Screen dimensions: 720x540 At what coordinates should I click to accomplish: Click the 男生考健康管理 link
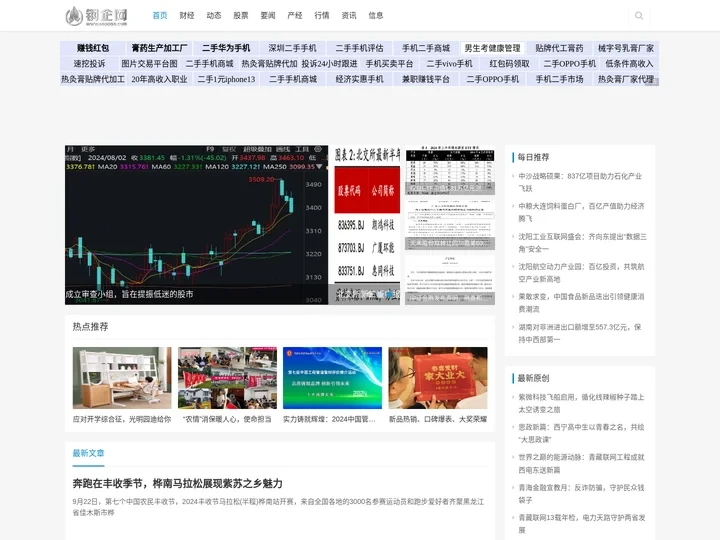coord(492,48)
